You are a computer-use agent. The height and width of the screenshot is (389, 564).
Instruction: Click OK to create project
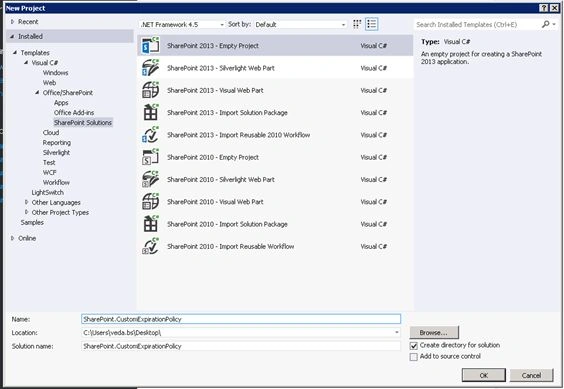(484, 375)
